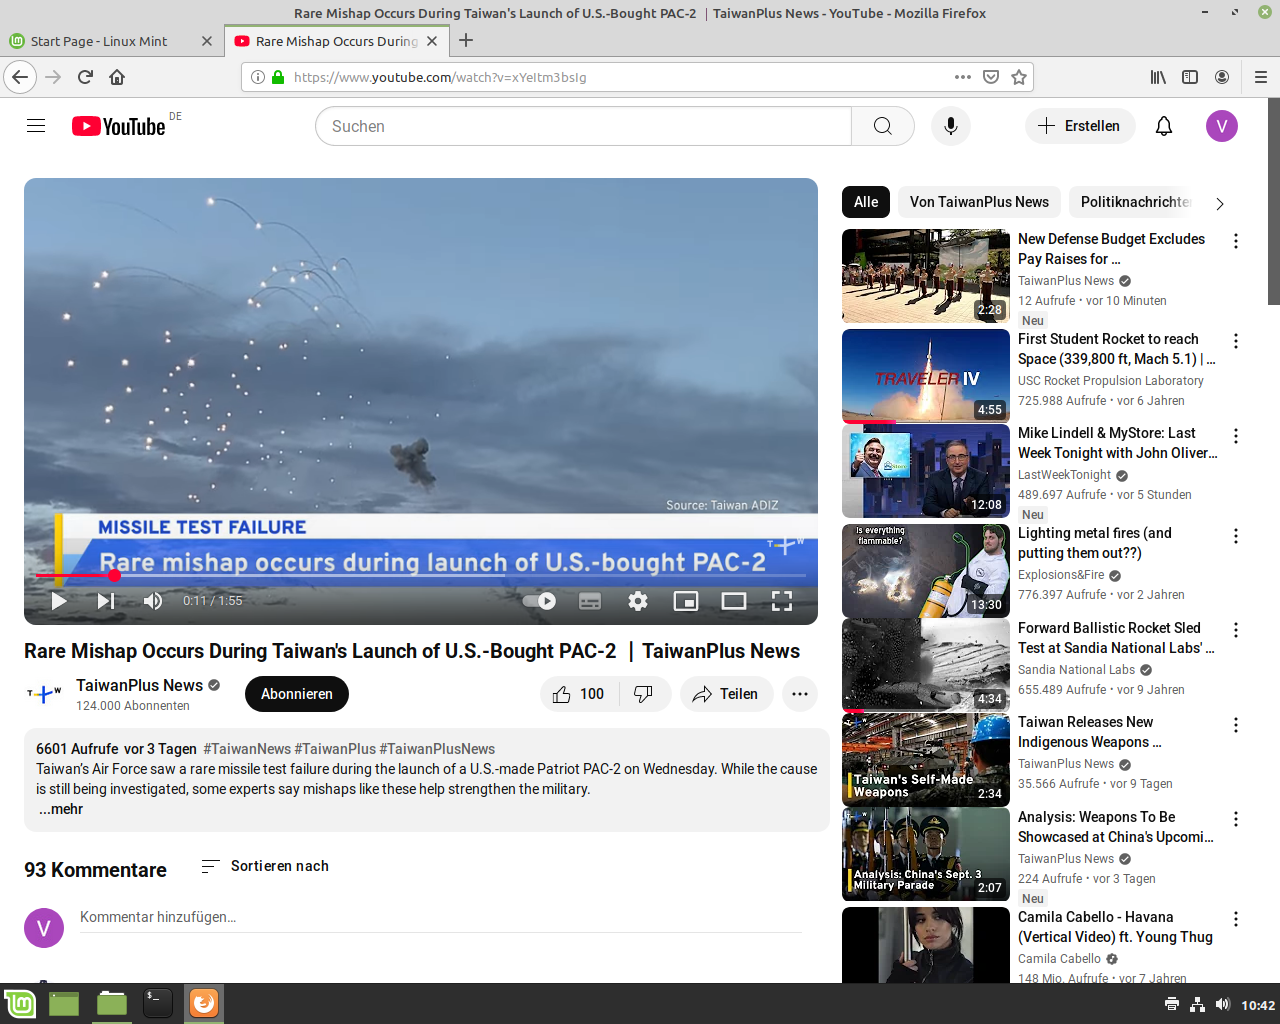The image size is (1280, 1024).
Task: Open options for Mike Lindell video
Action: pyautogui.click(x=1236, y=436)
